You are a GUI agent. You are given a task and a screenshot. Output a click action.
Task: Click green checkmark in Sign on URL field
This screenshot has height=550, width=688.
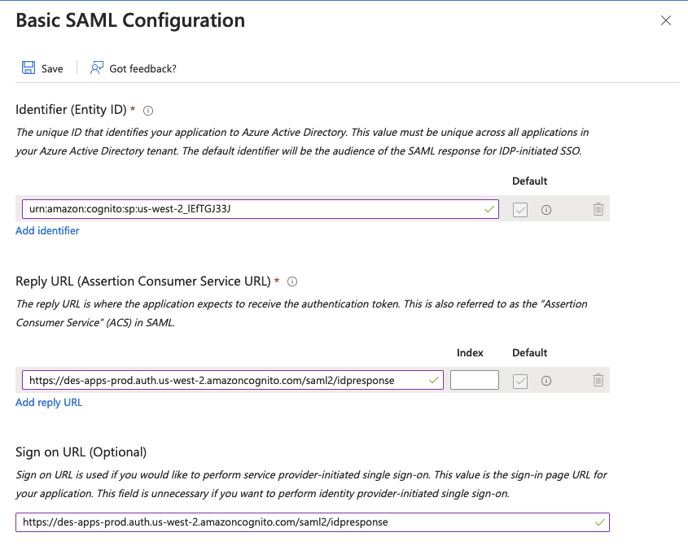tap(599, 522)
